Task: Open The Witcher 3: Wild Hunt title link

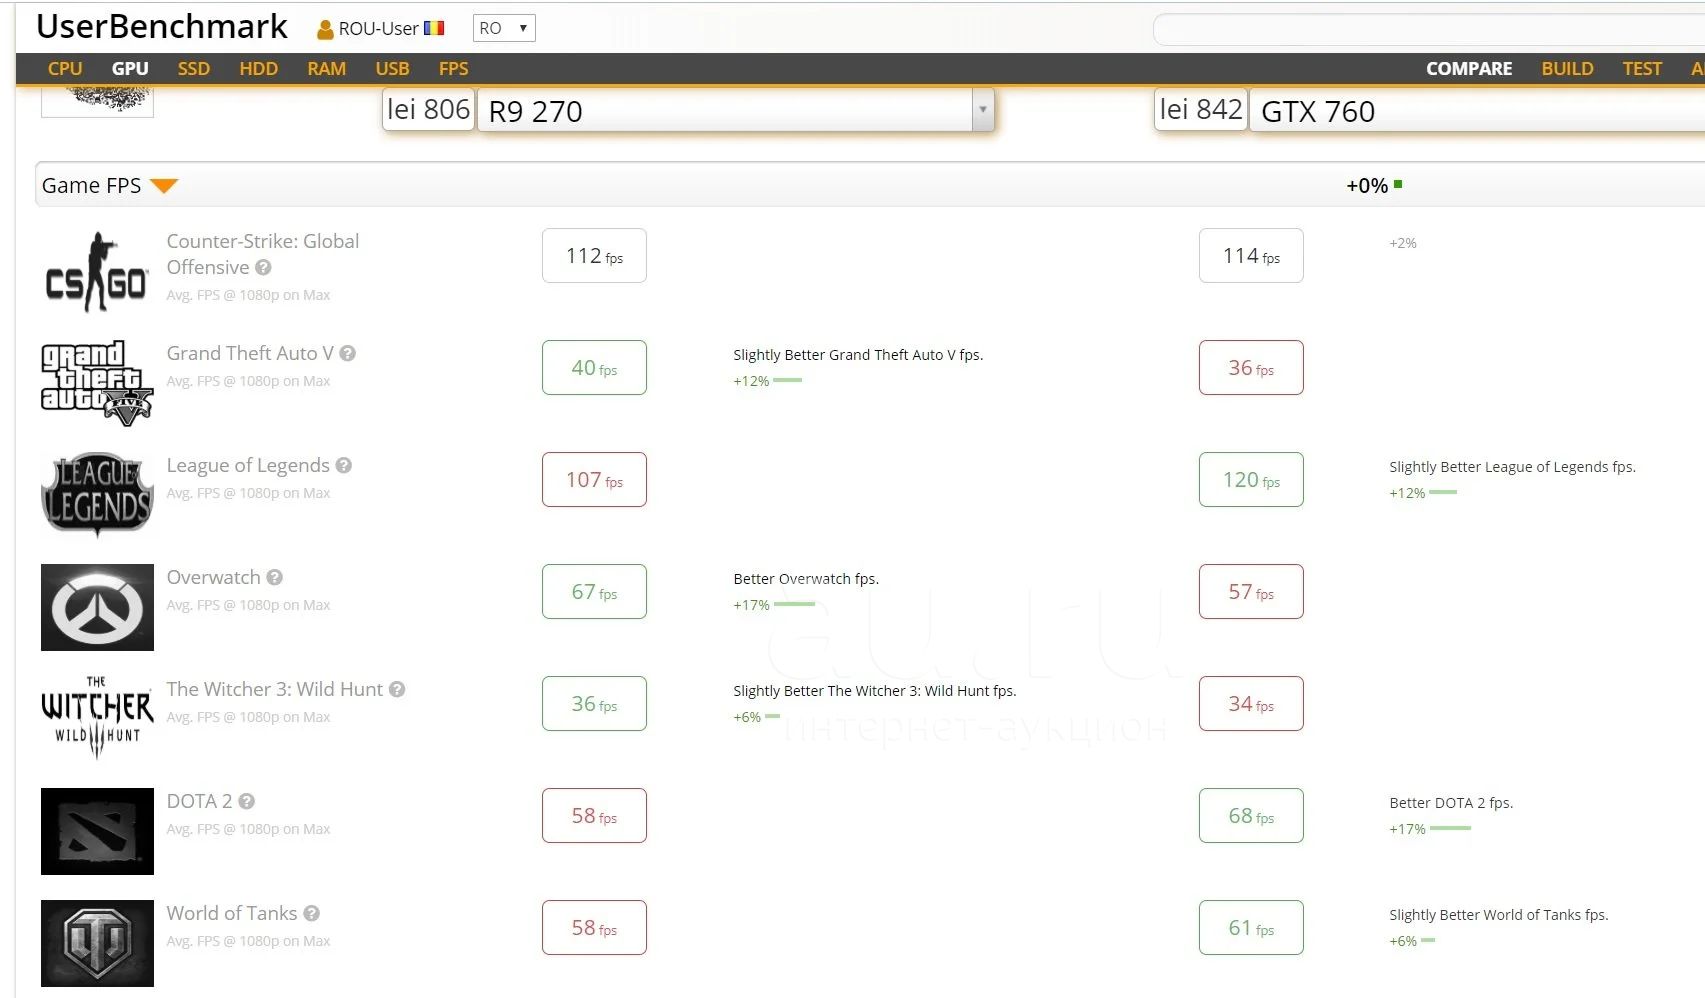Action: tap(275, 689)
